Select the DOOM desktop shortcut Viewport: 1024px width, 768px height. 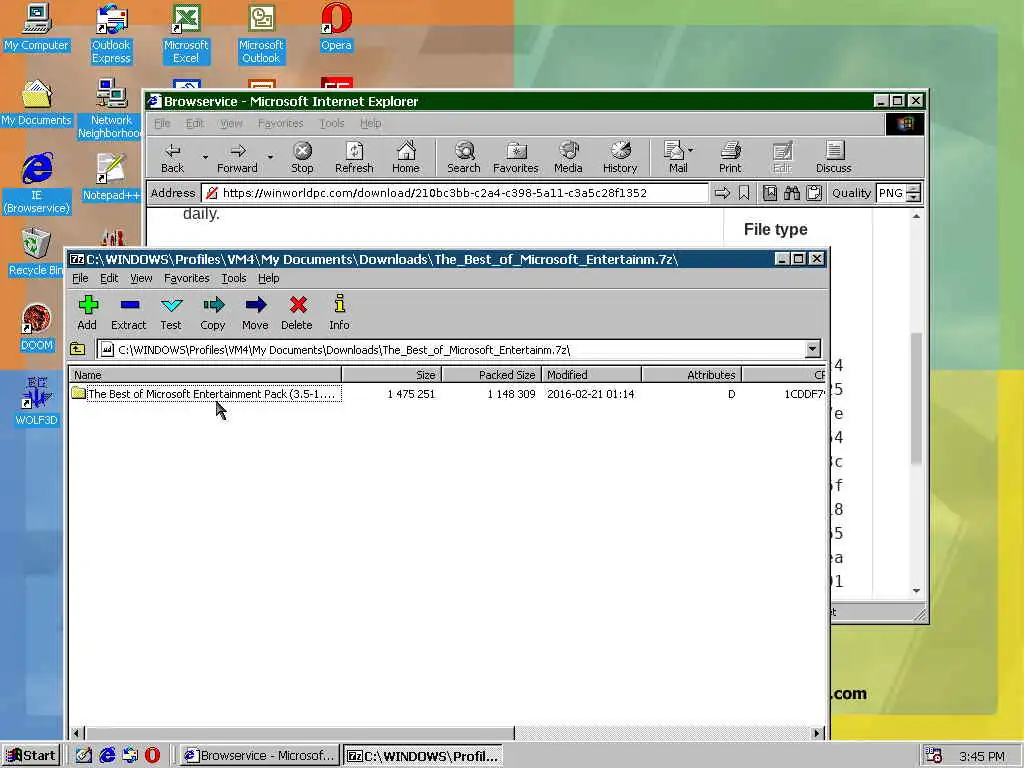click(x=36, y=328)
